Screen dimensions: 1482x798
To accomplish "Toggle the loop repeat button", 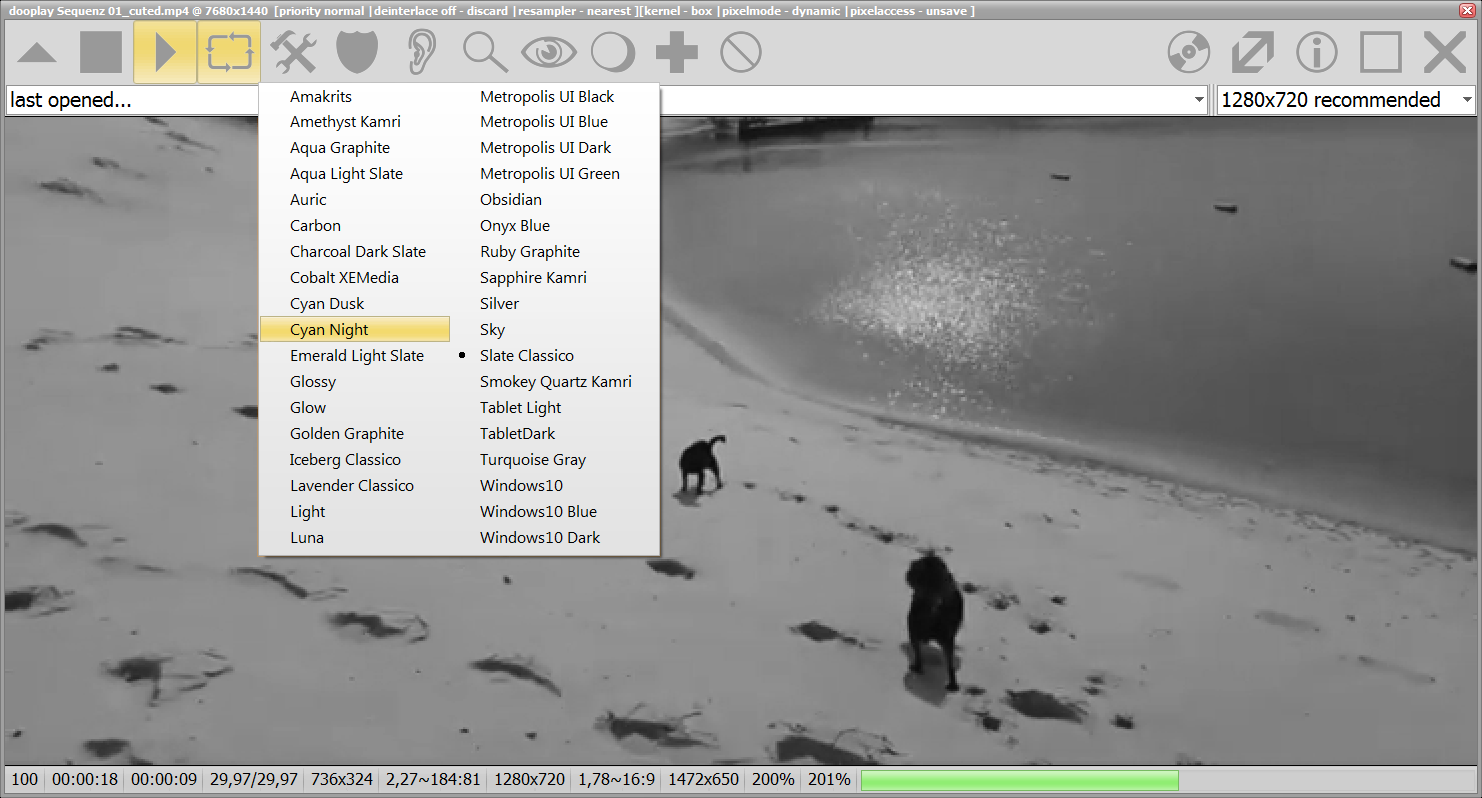I will [x=229, y=52].
